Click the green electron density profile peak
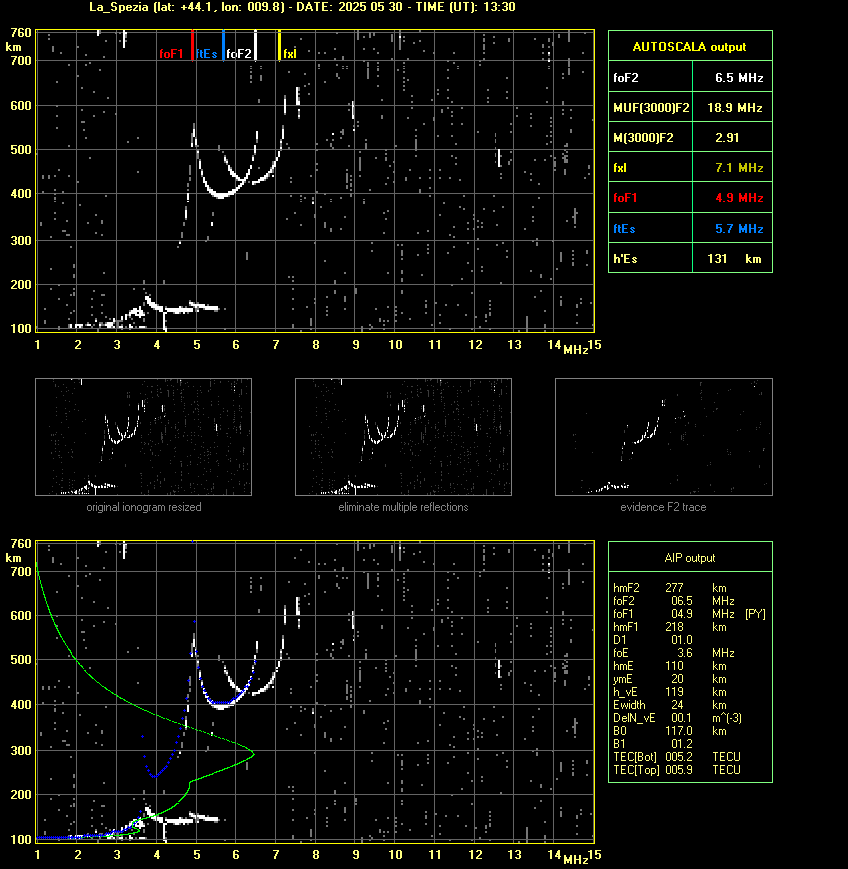 252,754
